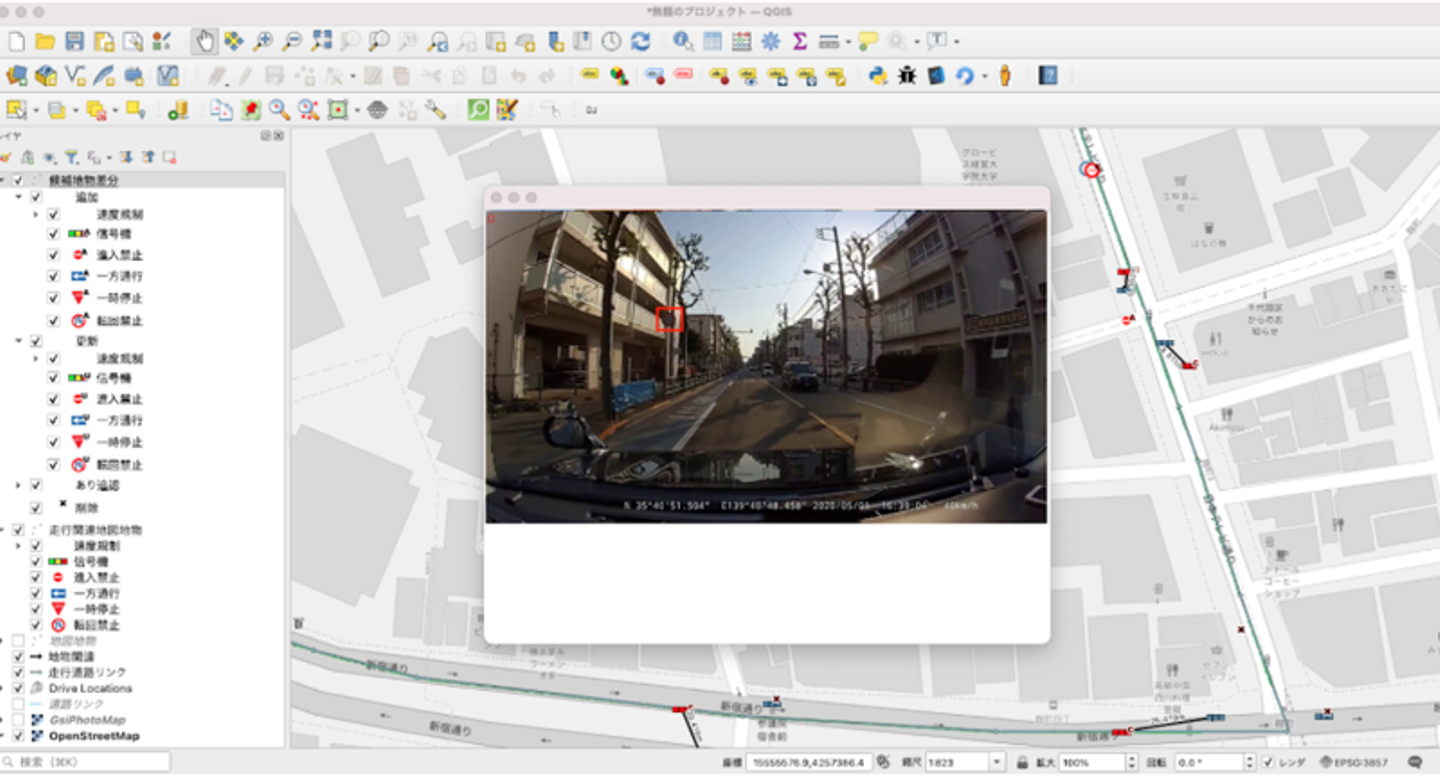Viewport: 1440px width, 776px height.
Task: Enable the GsiPhotoMap layer checkbox
Action: (18, 720)
